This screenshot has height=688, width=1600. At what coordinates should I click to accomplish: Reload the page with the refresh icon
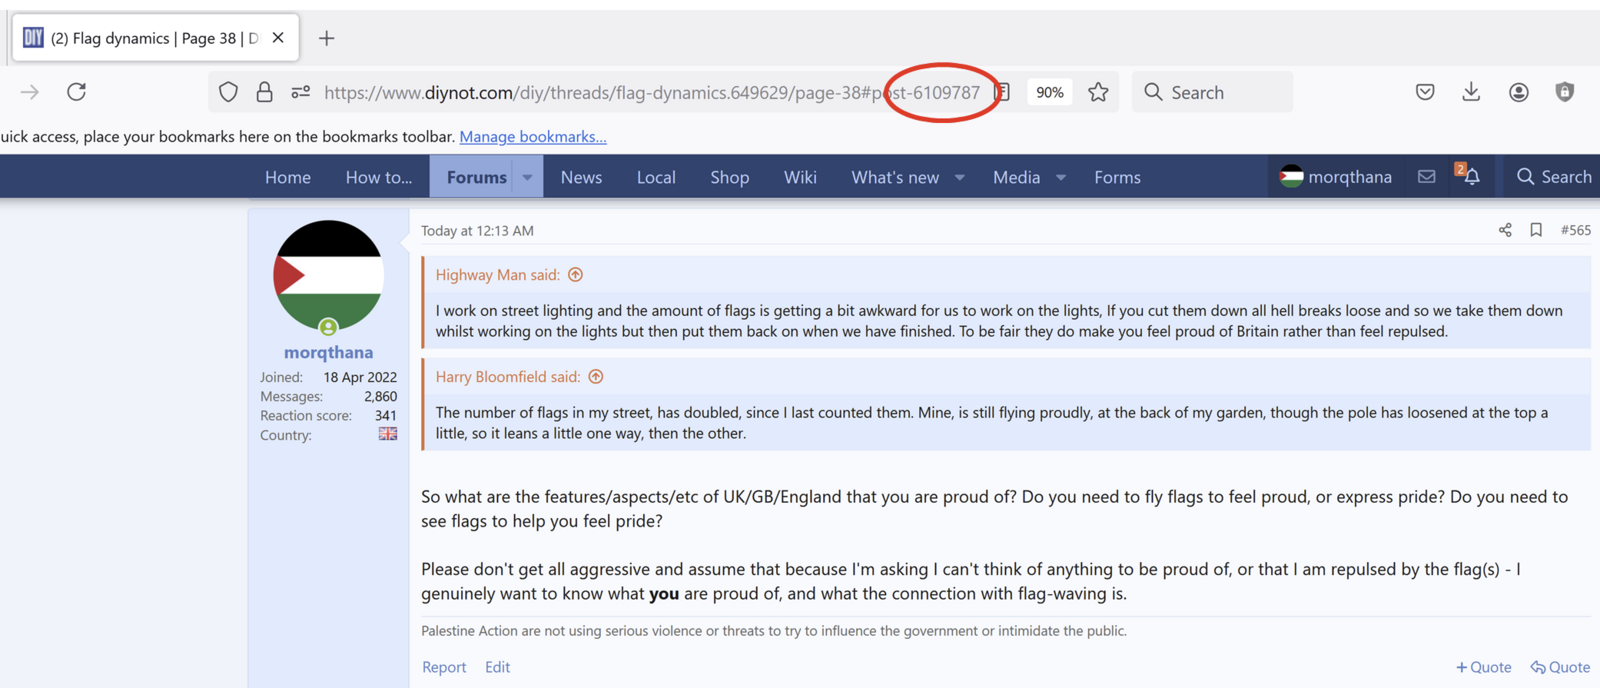[76, 92]
